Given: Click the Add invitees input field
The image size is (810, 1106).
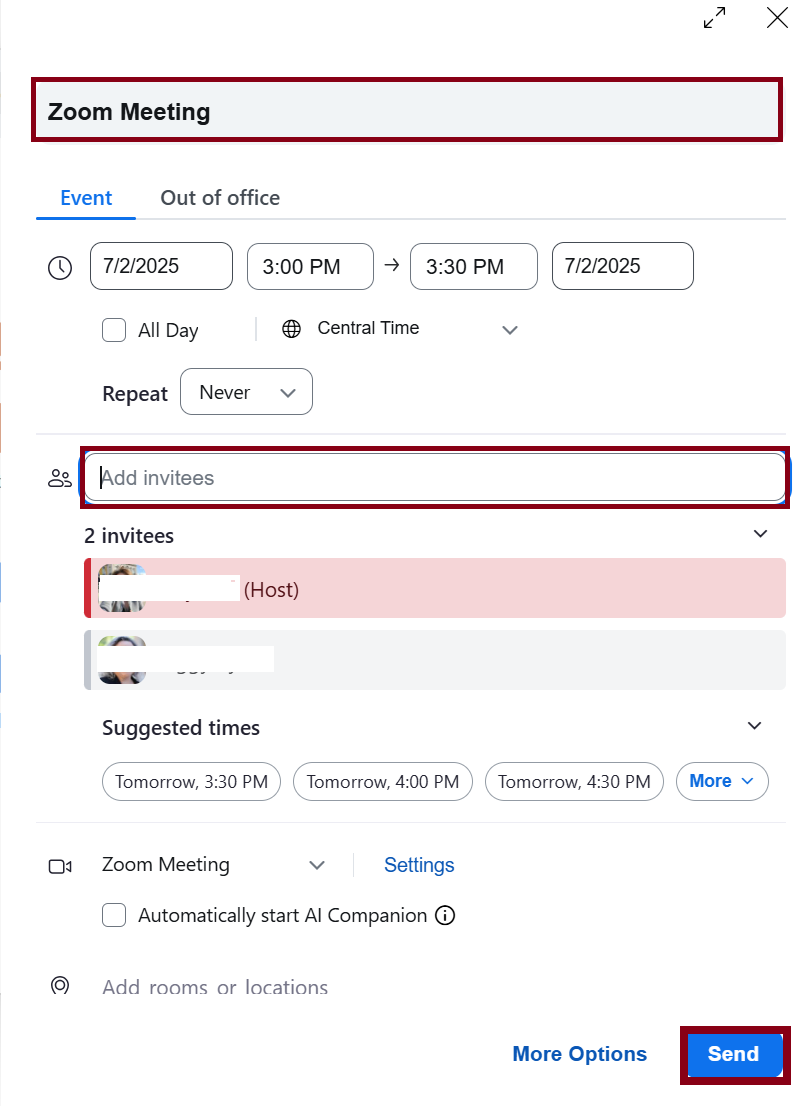Looking at the screenshot, I should coord(435,478).
